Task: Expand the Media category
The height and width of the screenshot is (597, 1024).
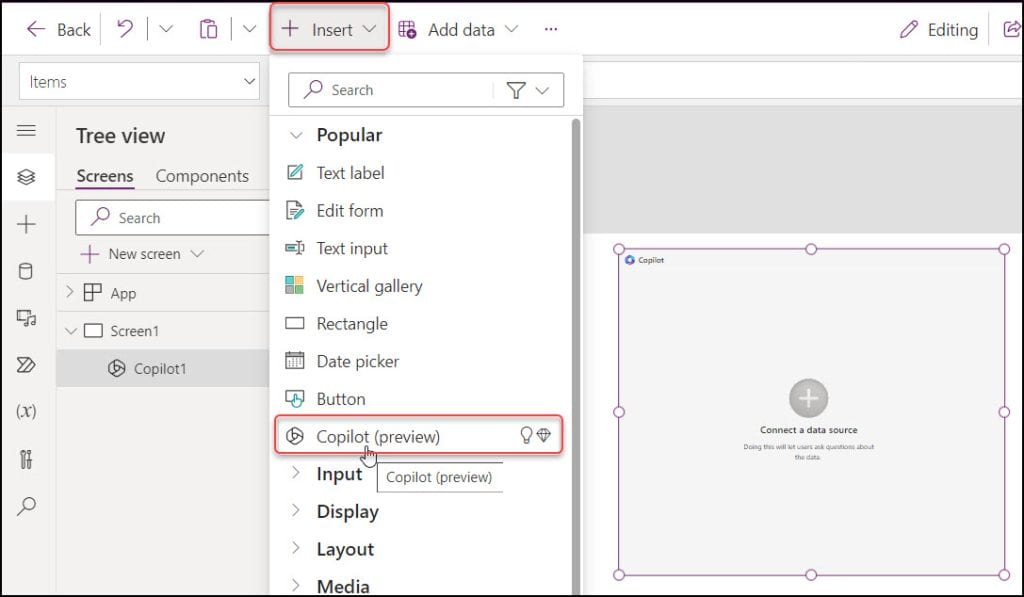Action: (x=296, y=585)
